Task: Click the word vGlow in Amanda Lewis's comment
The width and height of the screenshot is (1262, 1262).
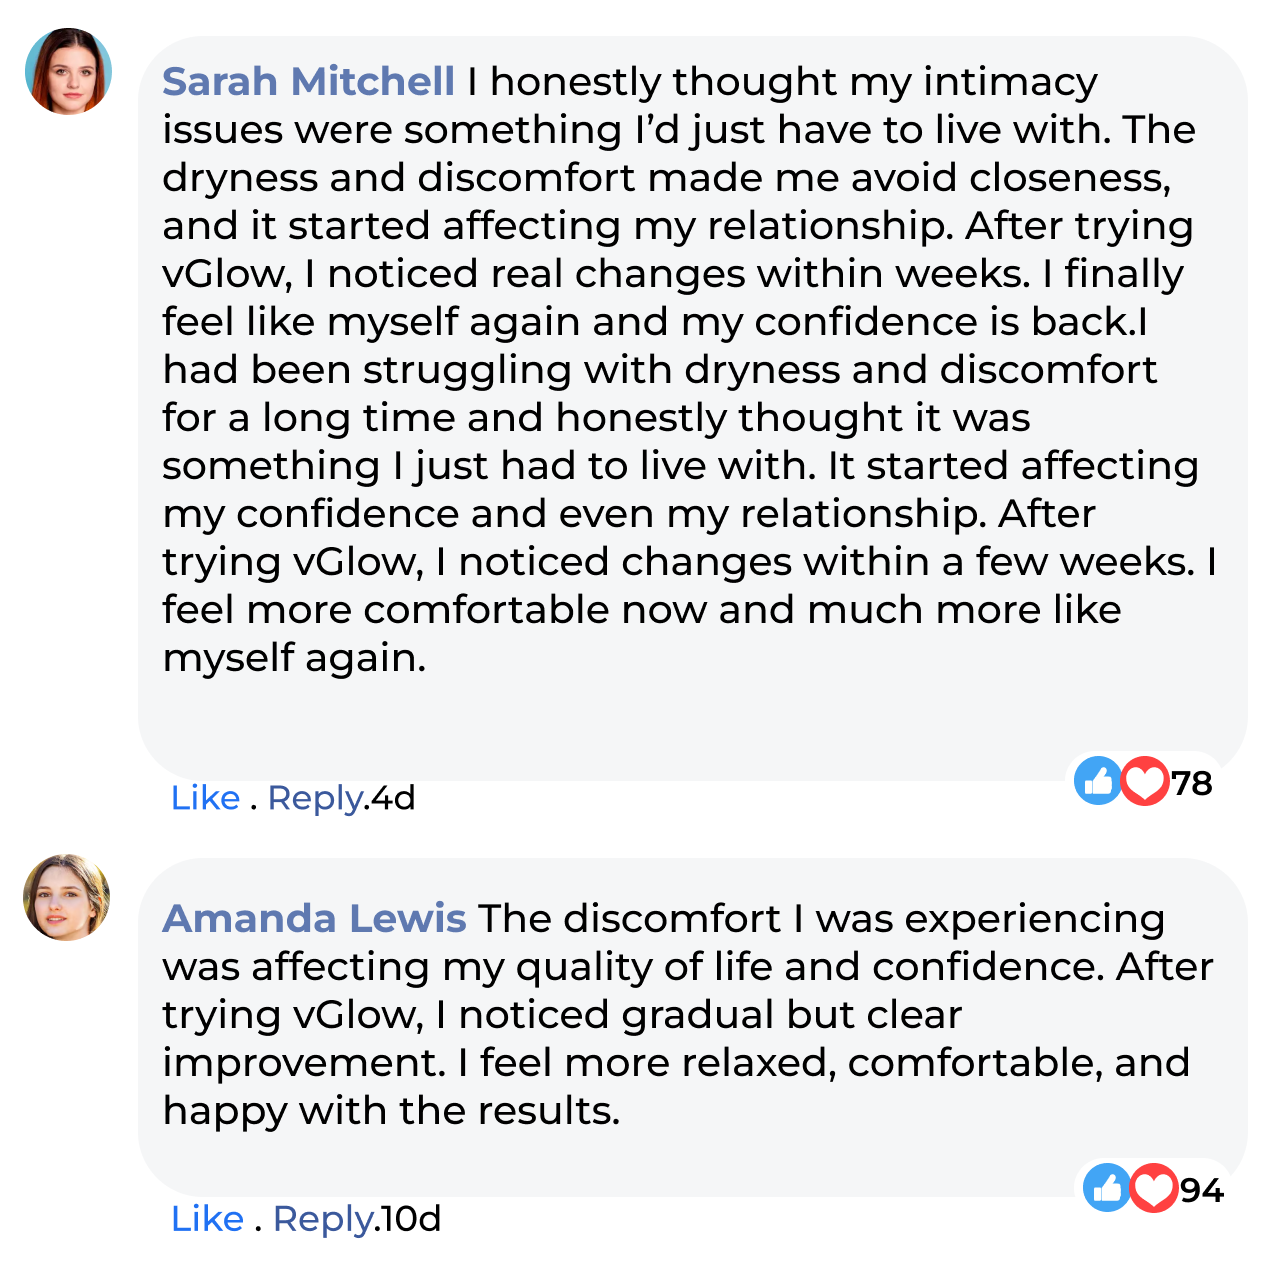Action: (x=354, y=1015)
